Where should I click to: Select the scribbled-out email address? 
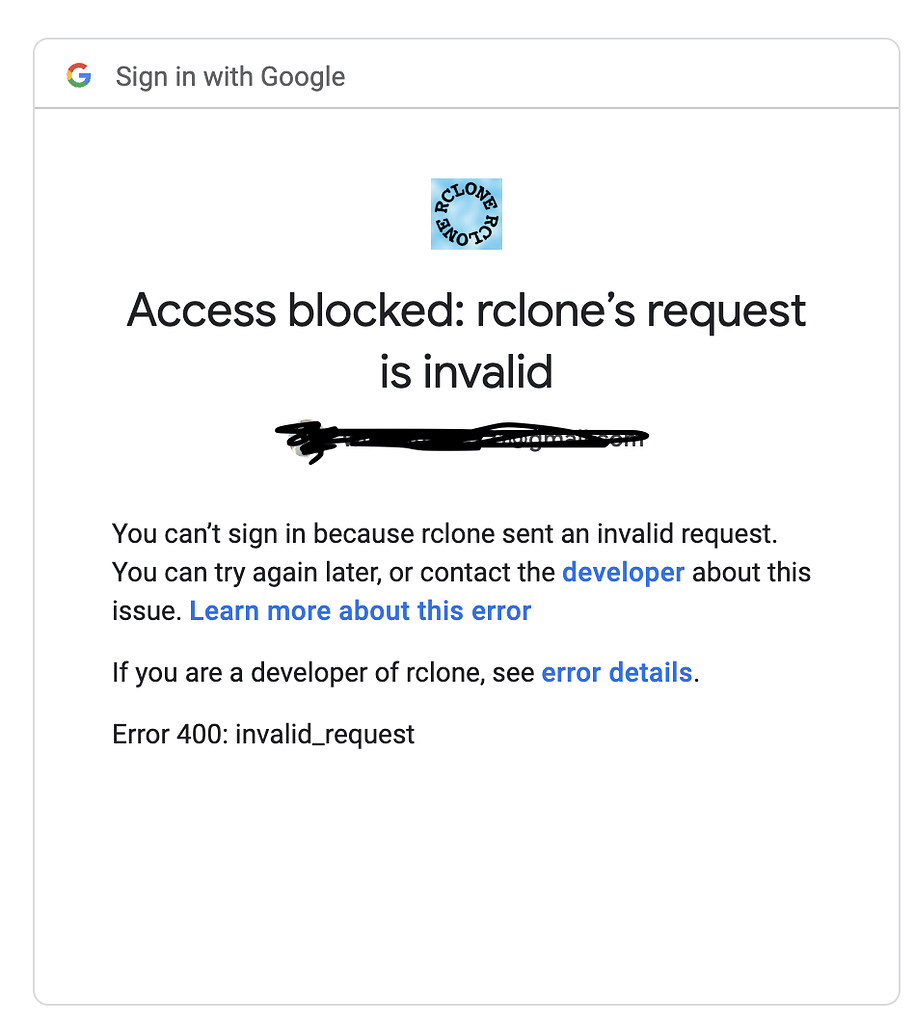pyautogui.click(x=470, y=440)
